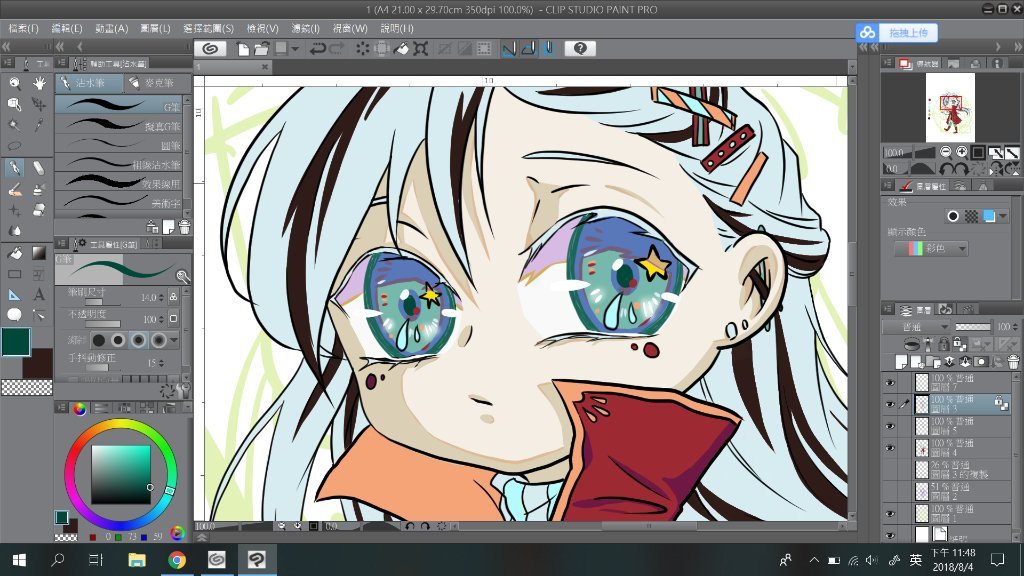
Task: Click the layer opacity slider
Action: coord(972,327)
